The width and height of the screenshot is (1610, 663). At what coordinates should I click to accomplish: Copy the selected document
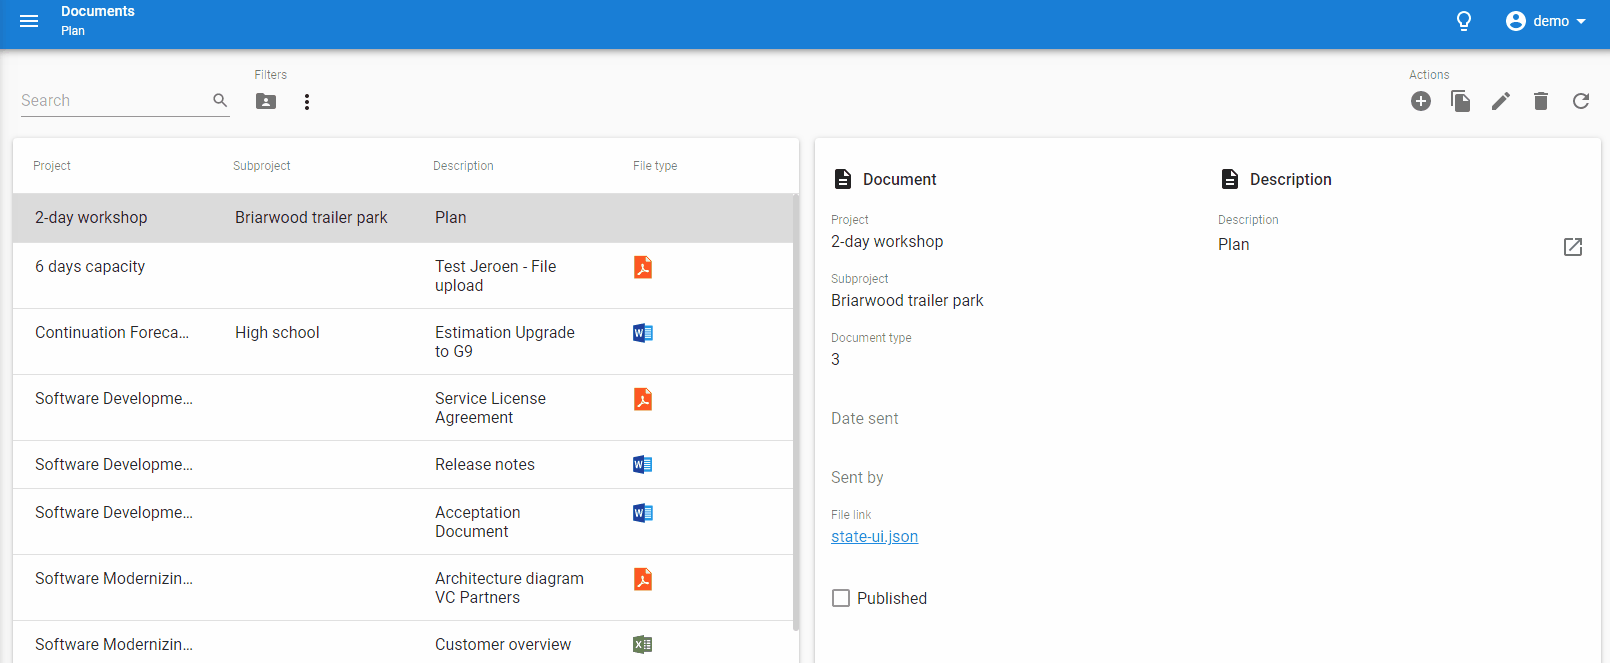tap(1461, 101)
